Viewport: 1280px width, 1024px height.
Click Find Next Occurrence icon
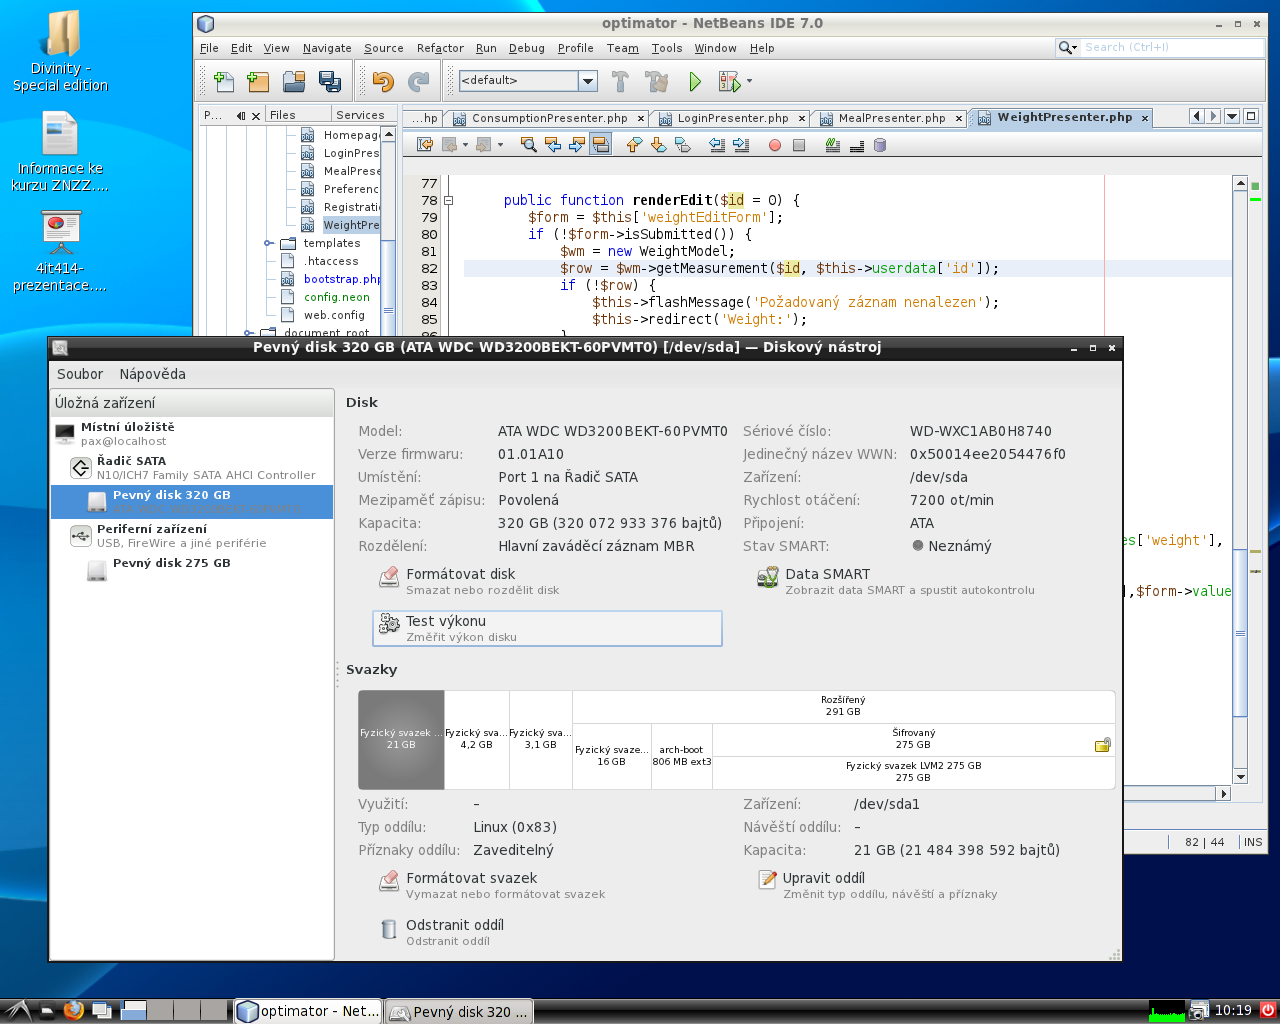point(577,145)
